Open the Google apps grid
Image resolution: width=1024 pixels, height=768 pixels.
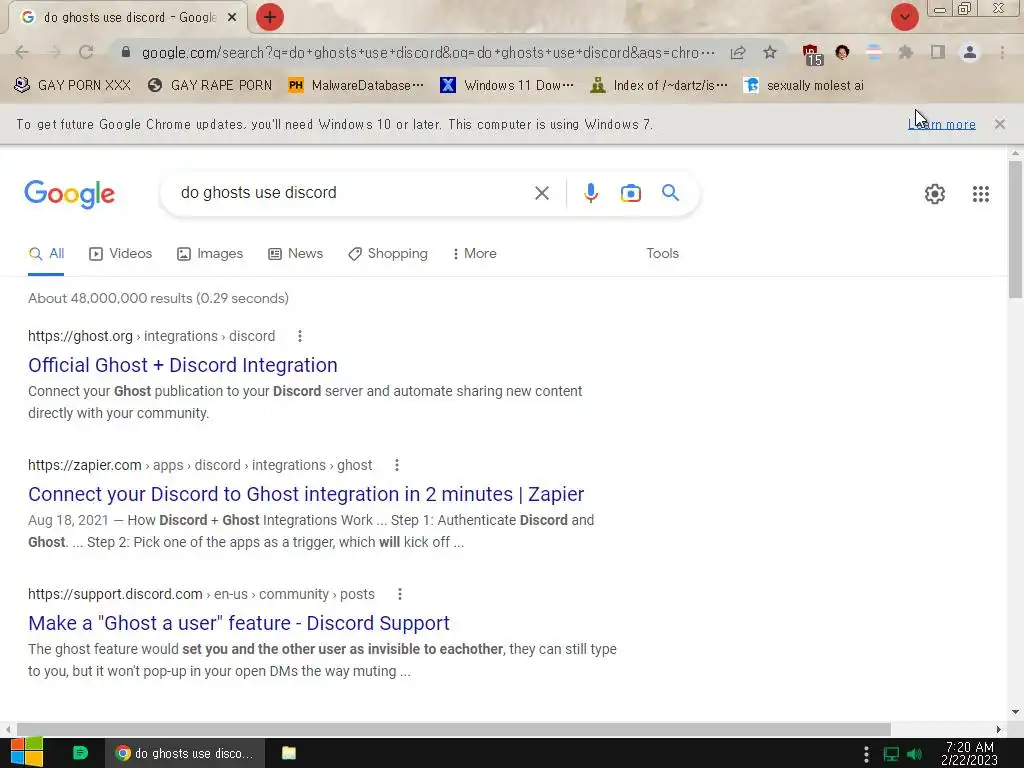[x=980, y=194]
